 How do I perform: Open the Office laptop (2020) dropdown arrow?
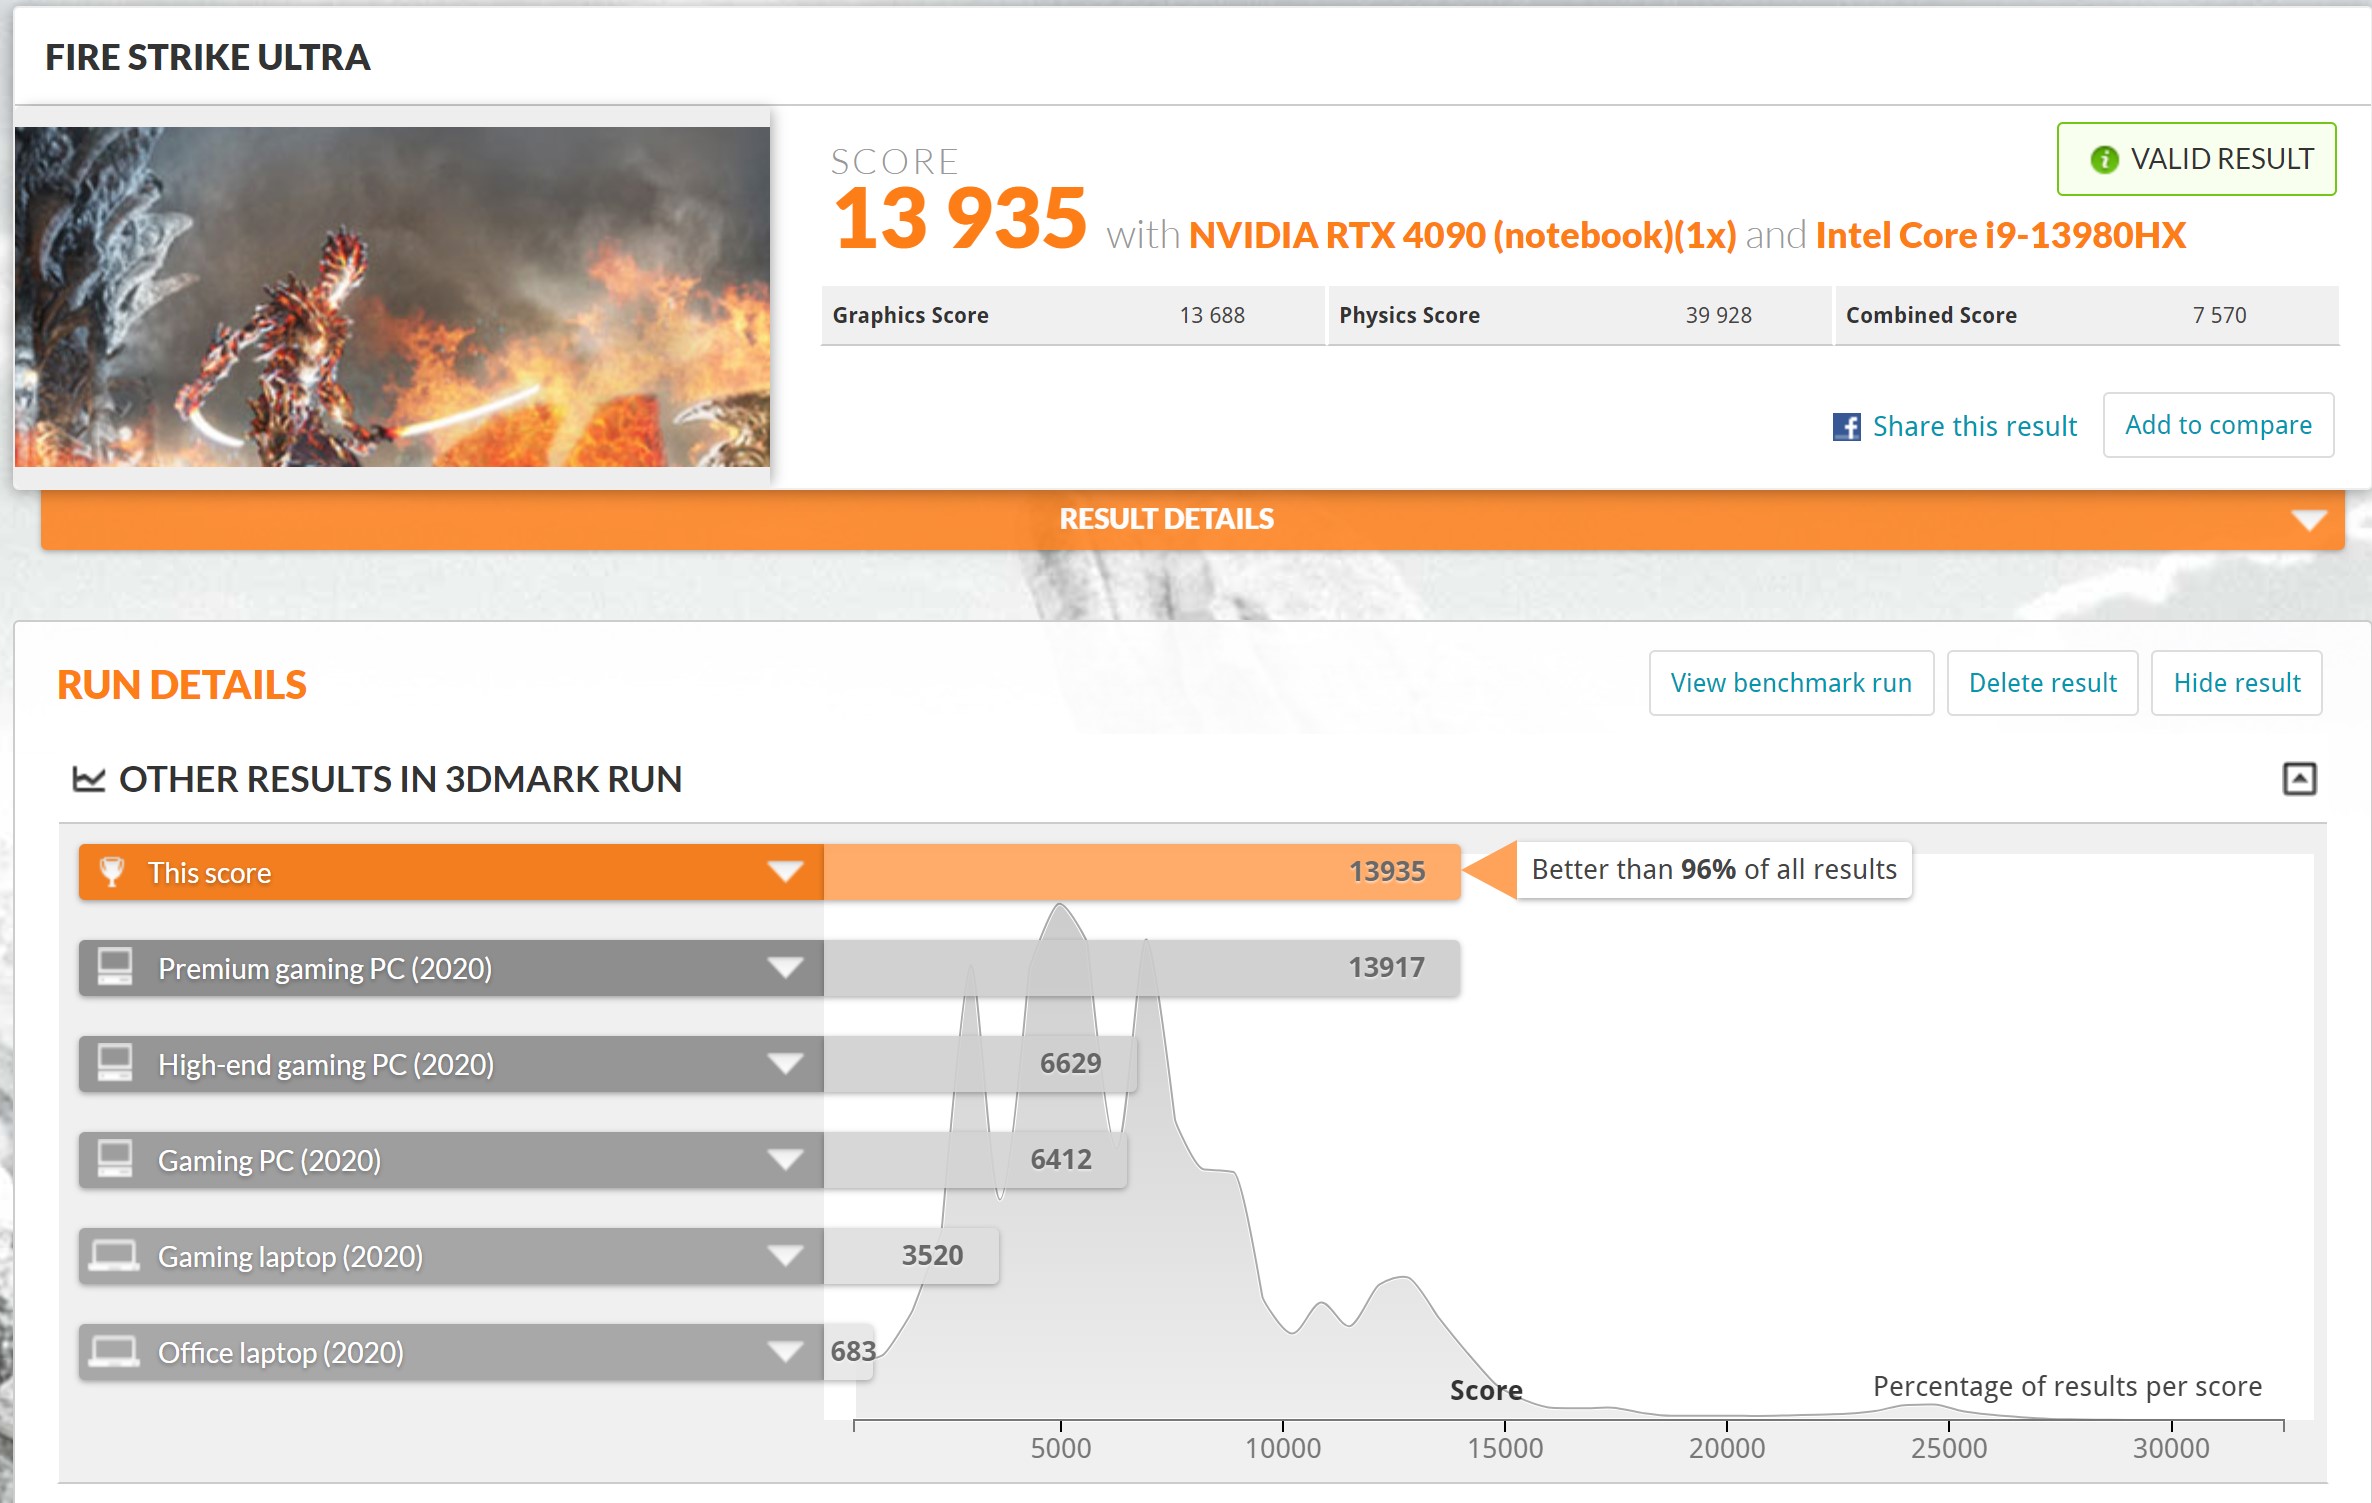coord(785,1352)
